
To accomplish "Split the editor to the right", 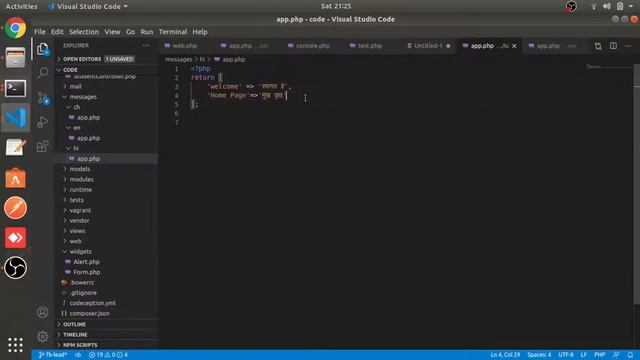I will [x=613, y=46].
